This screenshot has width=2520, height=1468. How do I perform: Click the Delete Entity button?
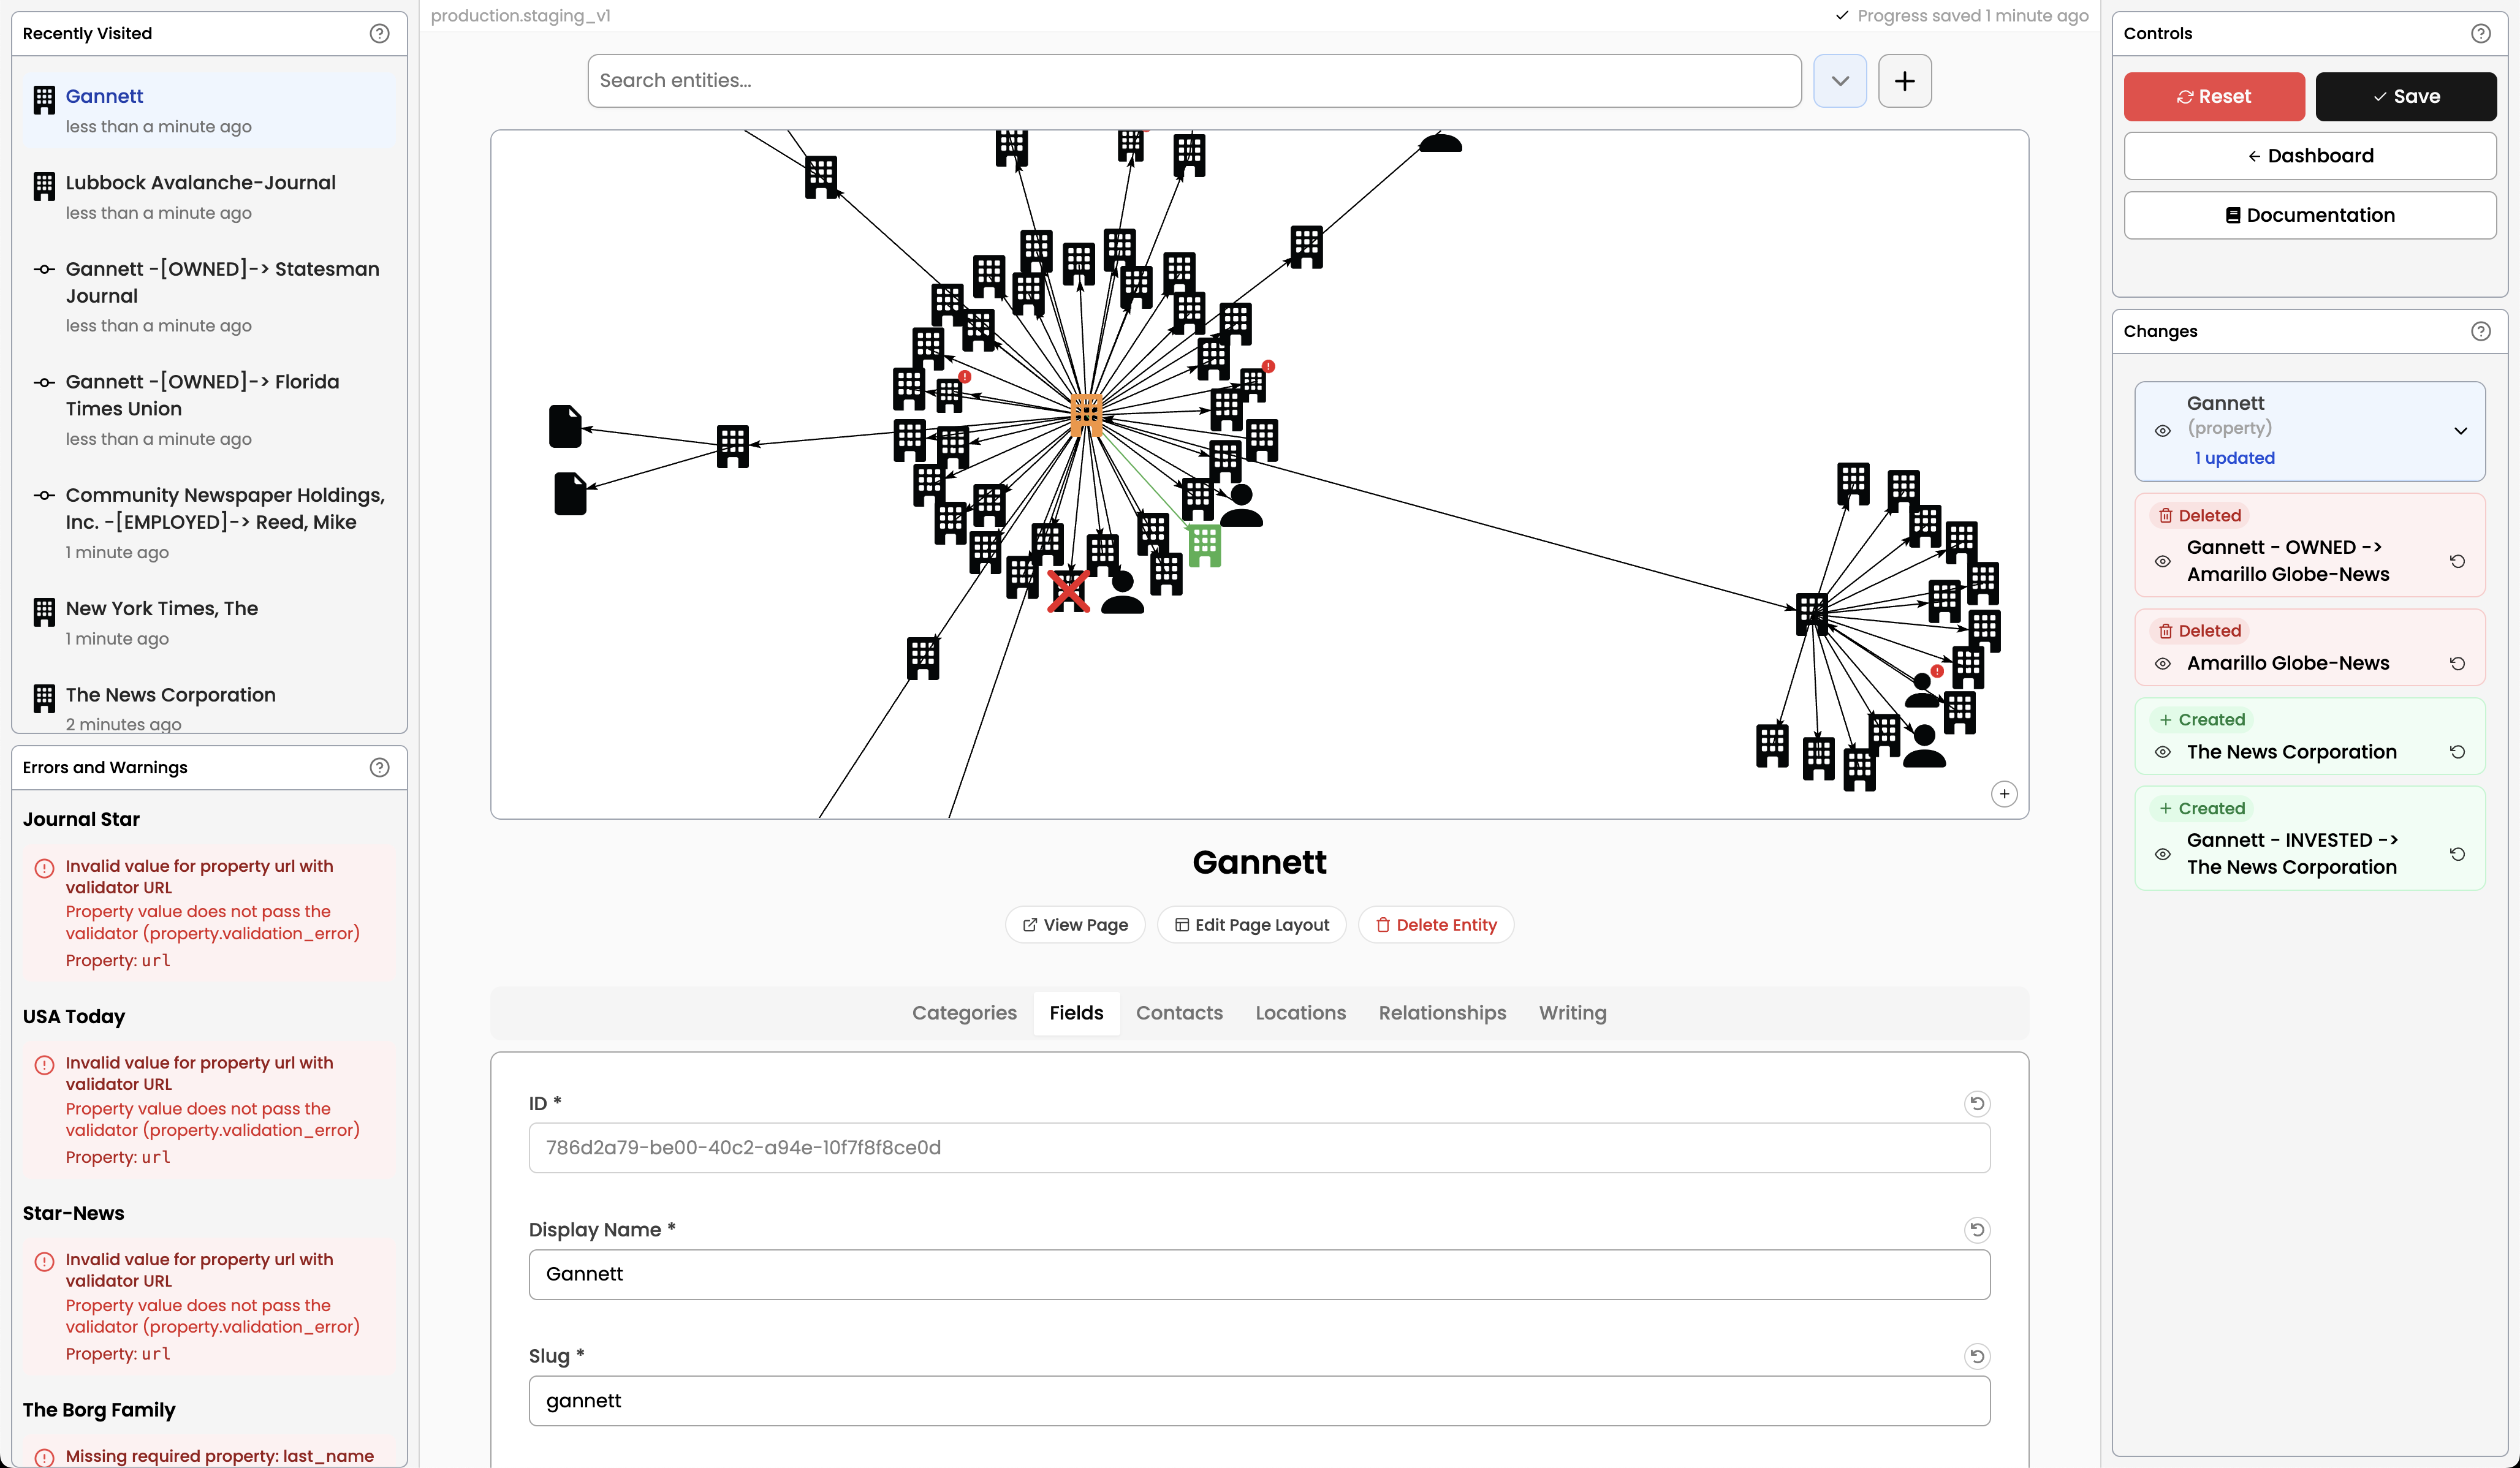(1435, 925)
